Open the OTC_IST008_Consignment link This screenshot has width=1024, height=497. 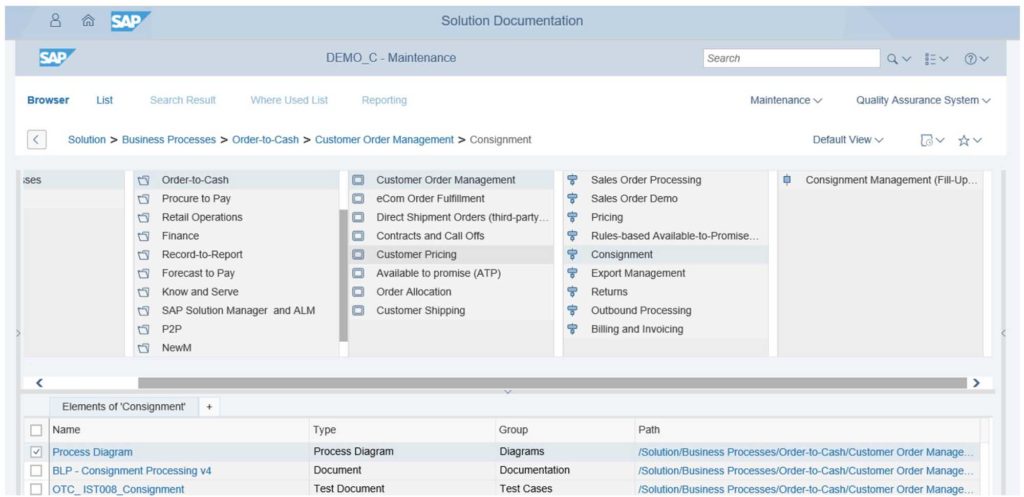pyautogui.click(x=118, y=489)
